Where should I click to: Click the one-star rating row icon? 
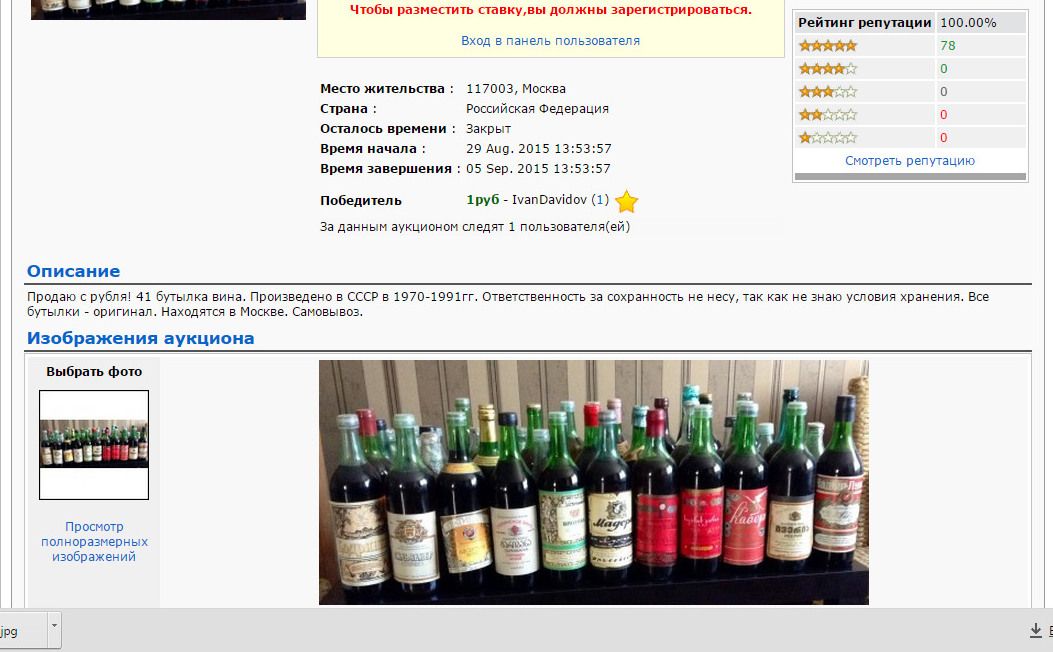(827, 138)
